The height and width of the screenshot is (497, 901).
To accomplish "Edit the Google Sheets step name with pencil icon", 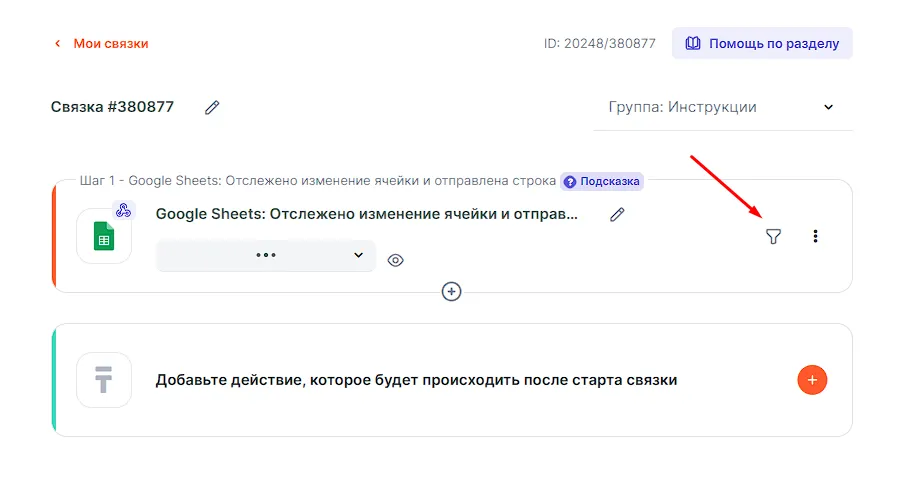I will click(617, 214).
